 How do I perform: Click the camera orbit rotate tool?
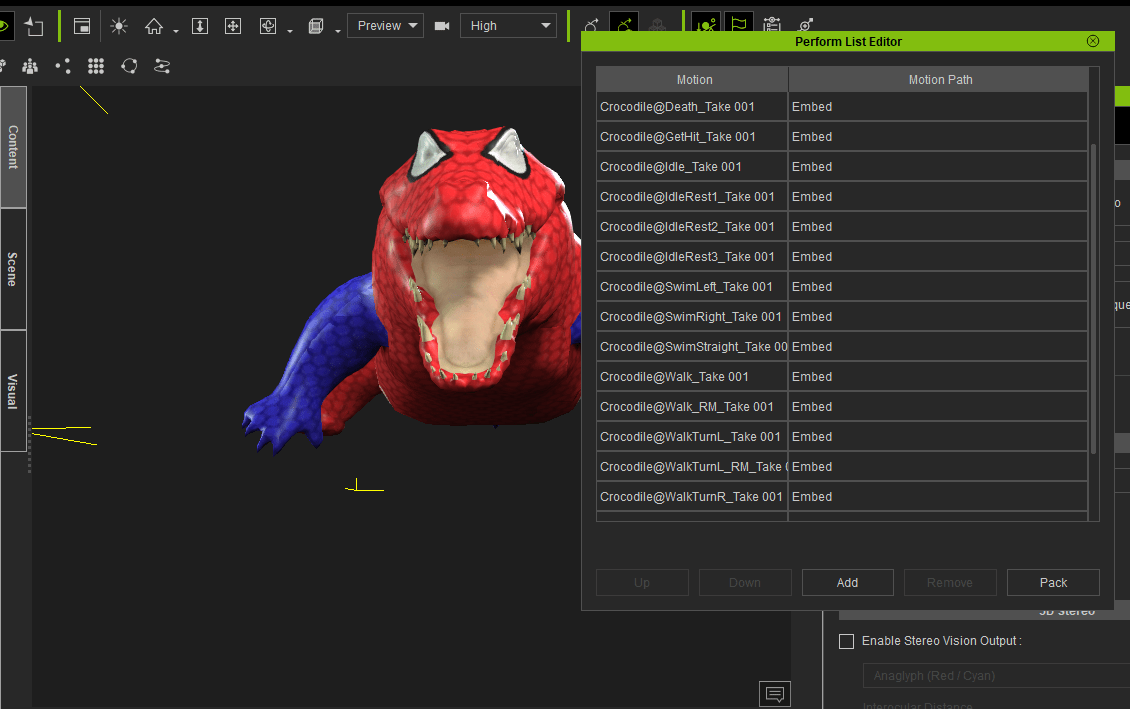267,26
